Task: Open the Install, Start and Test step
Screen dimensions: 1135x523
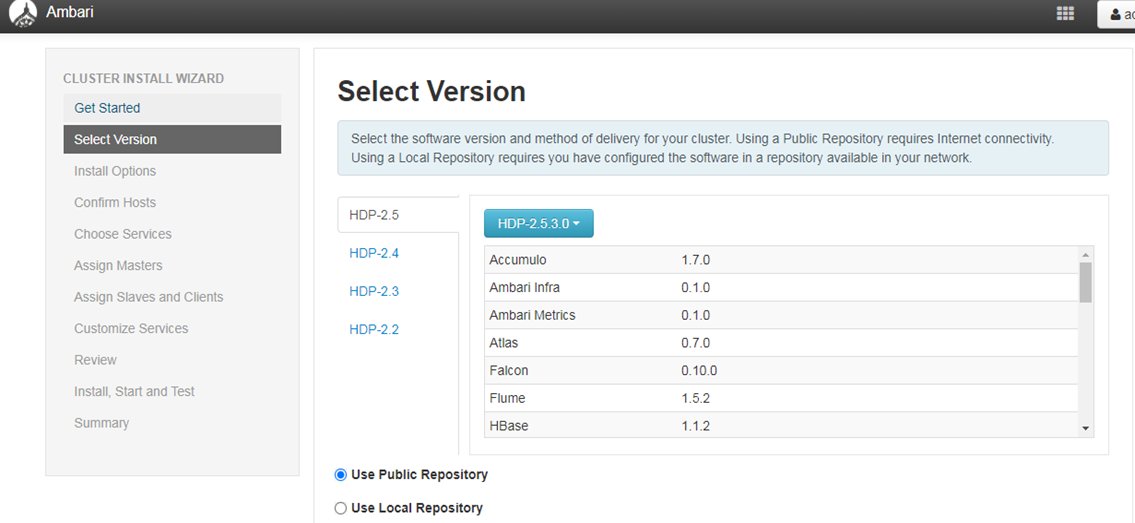Action: click(134, 391)
